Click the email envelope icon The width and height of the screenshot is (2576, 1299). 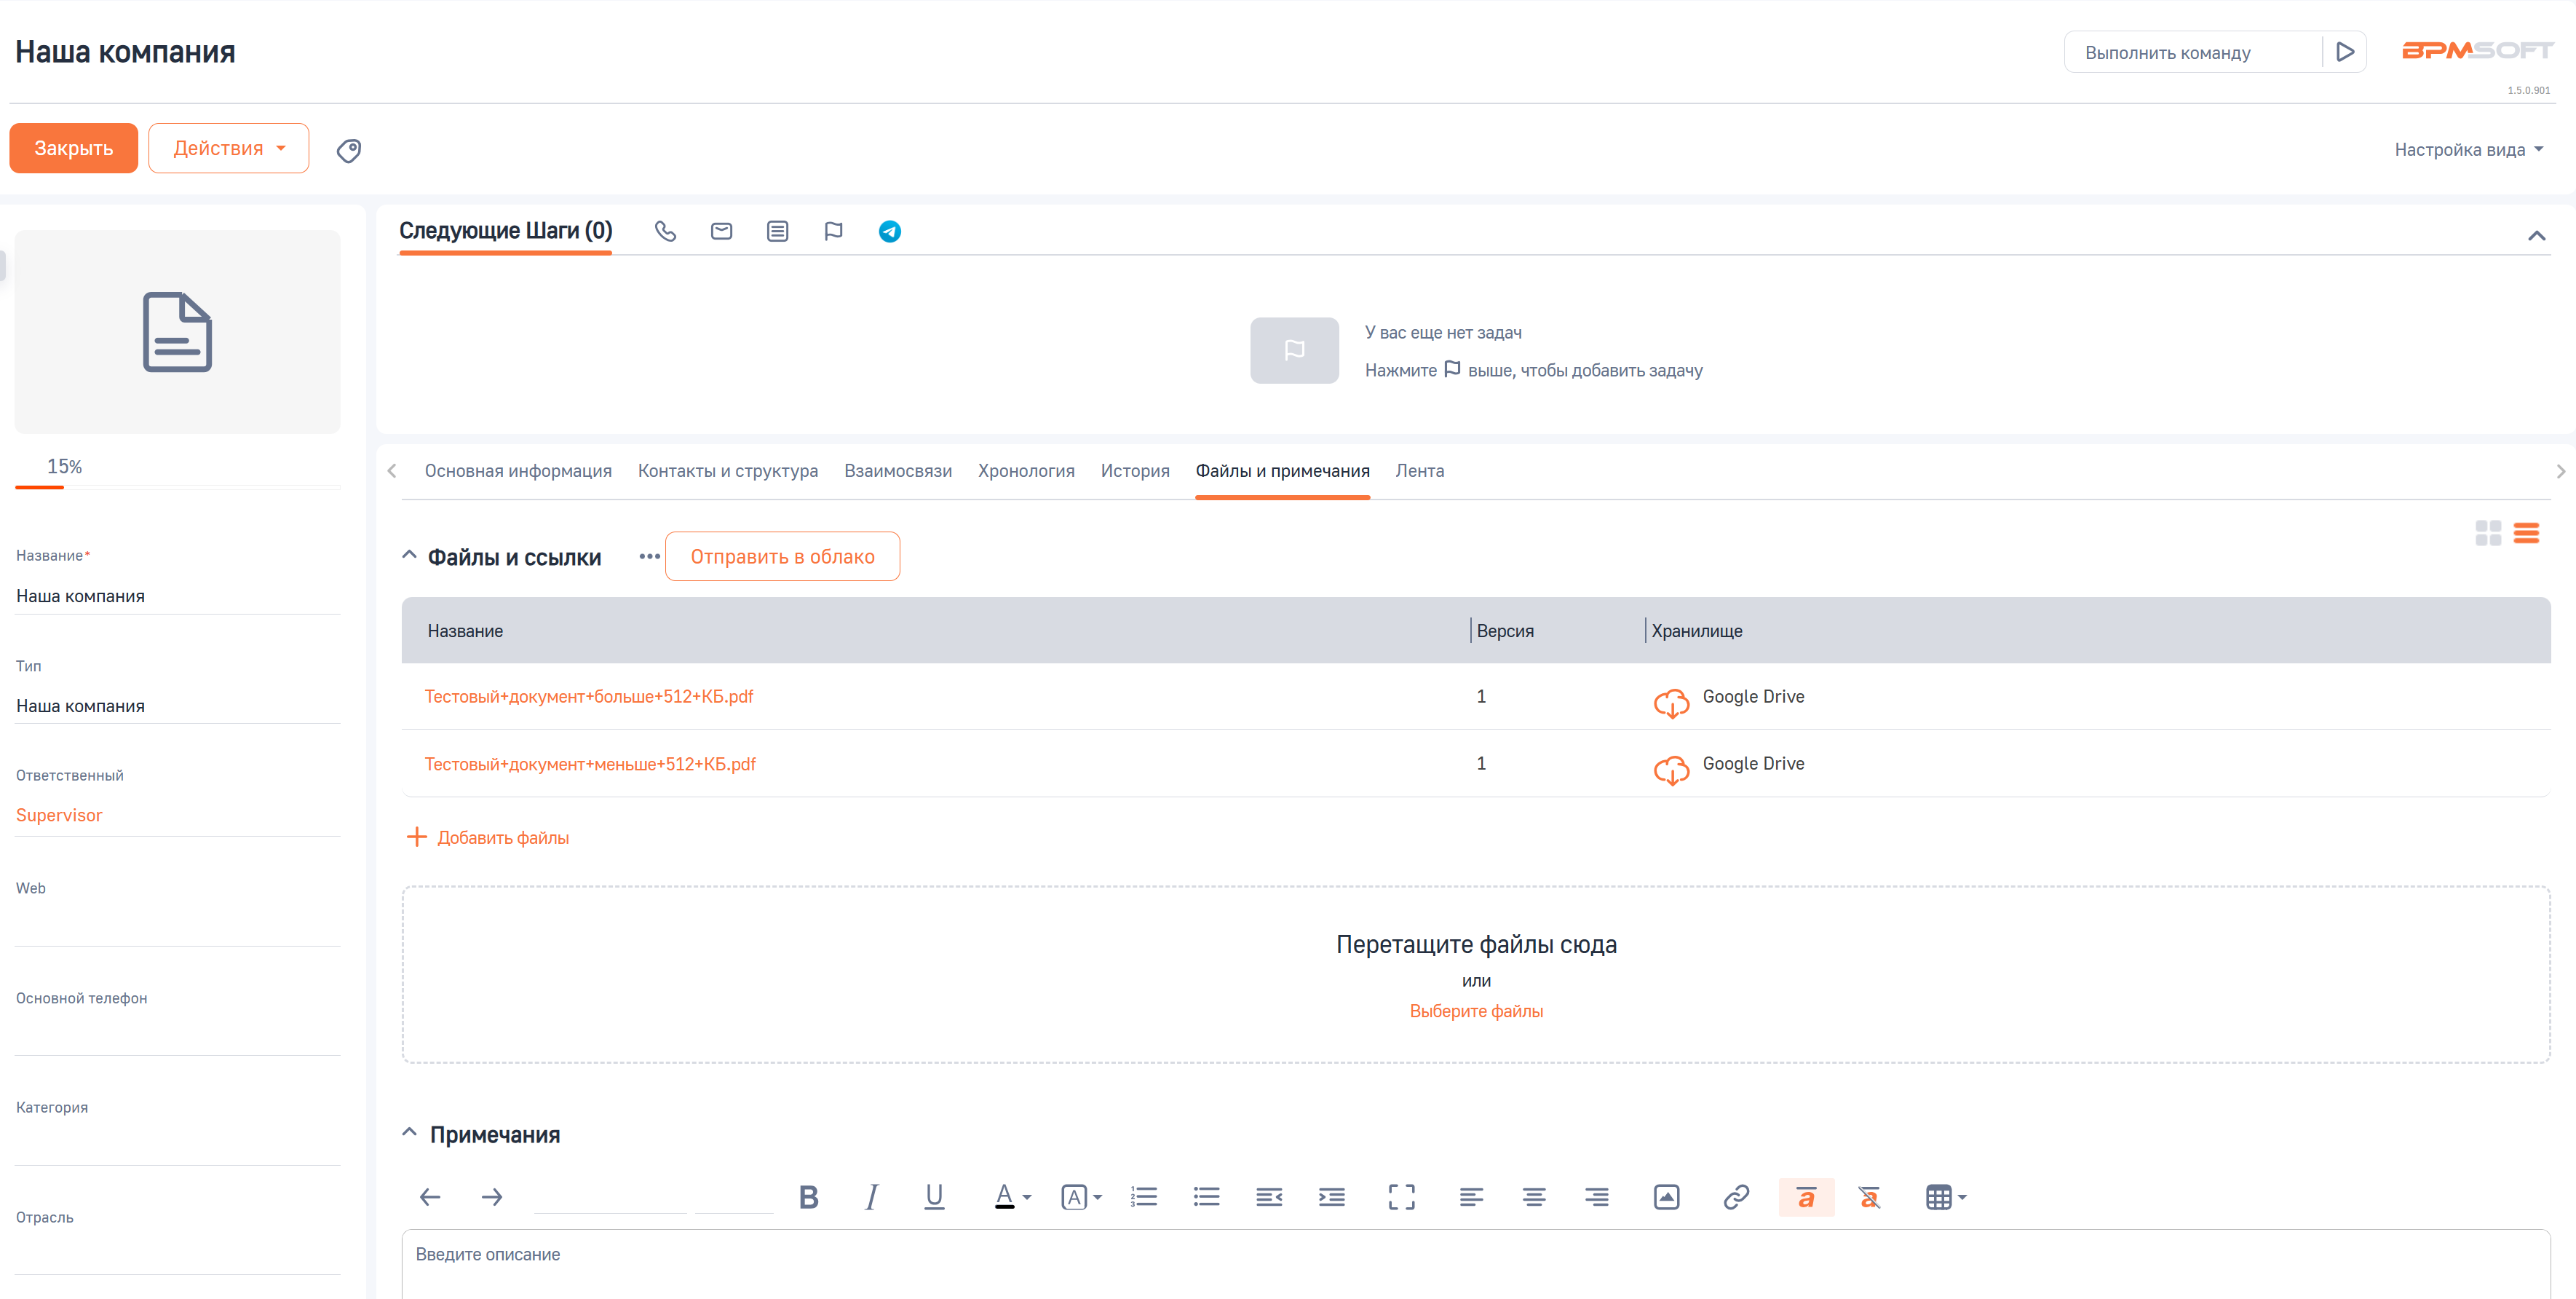click(x=721, y=232)
